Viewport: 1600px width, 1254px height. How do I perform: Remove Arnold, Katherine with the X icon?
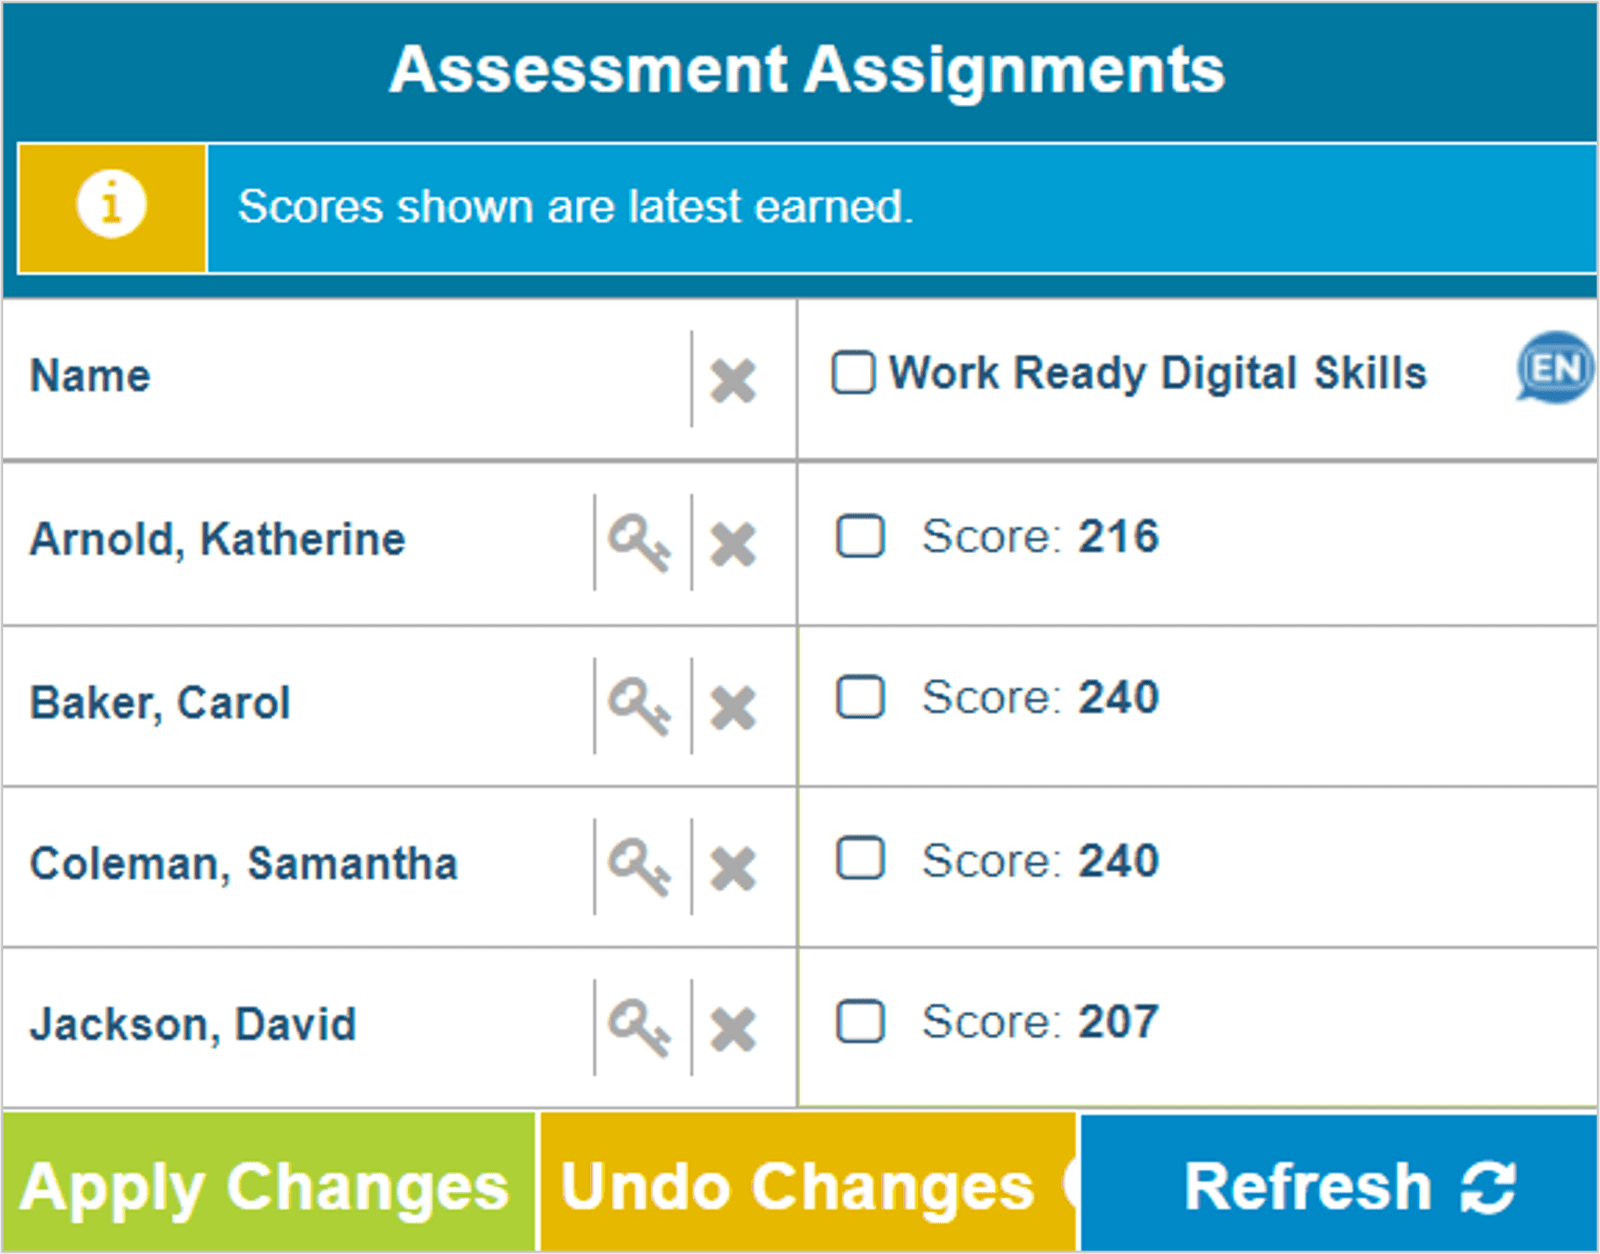(x=733, y=545)
